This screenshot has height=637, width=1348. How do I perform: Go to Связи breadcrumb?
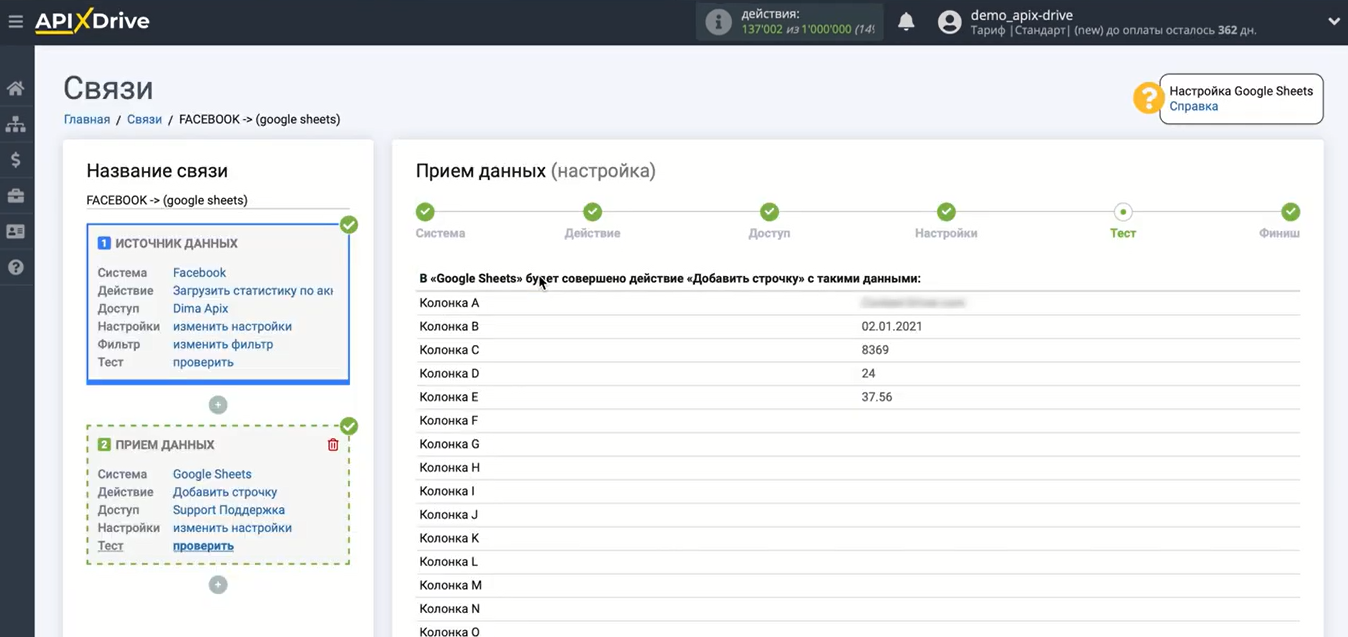[144, 119]
